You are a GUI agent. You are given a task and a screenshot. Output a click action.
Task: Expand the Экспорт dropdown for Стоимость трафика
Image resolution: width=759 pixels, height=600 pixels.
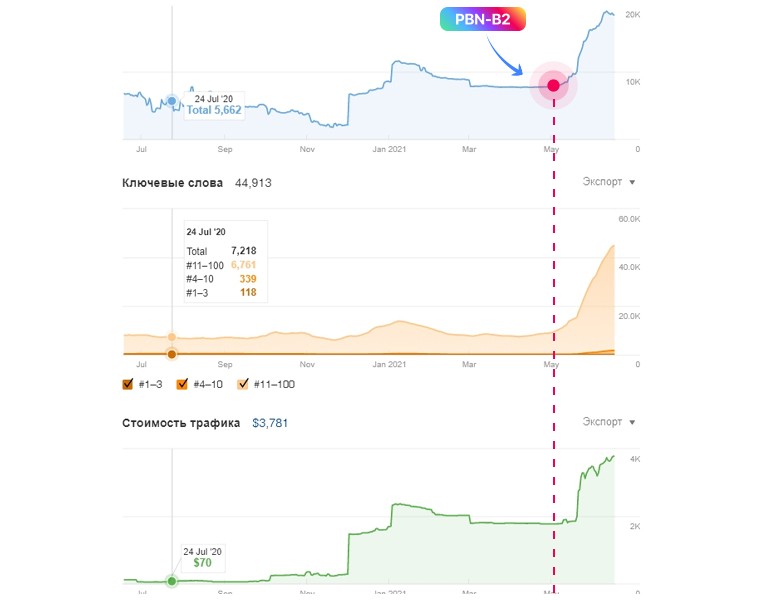608,422
